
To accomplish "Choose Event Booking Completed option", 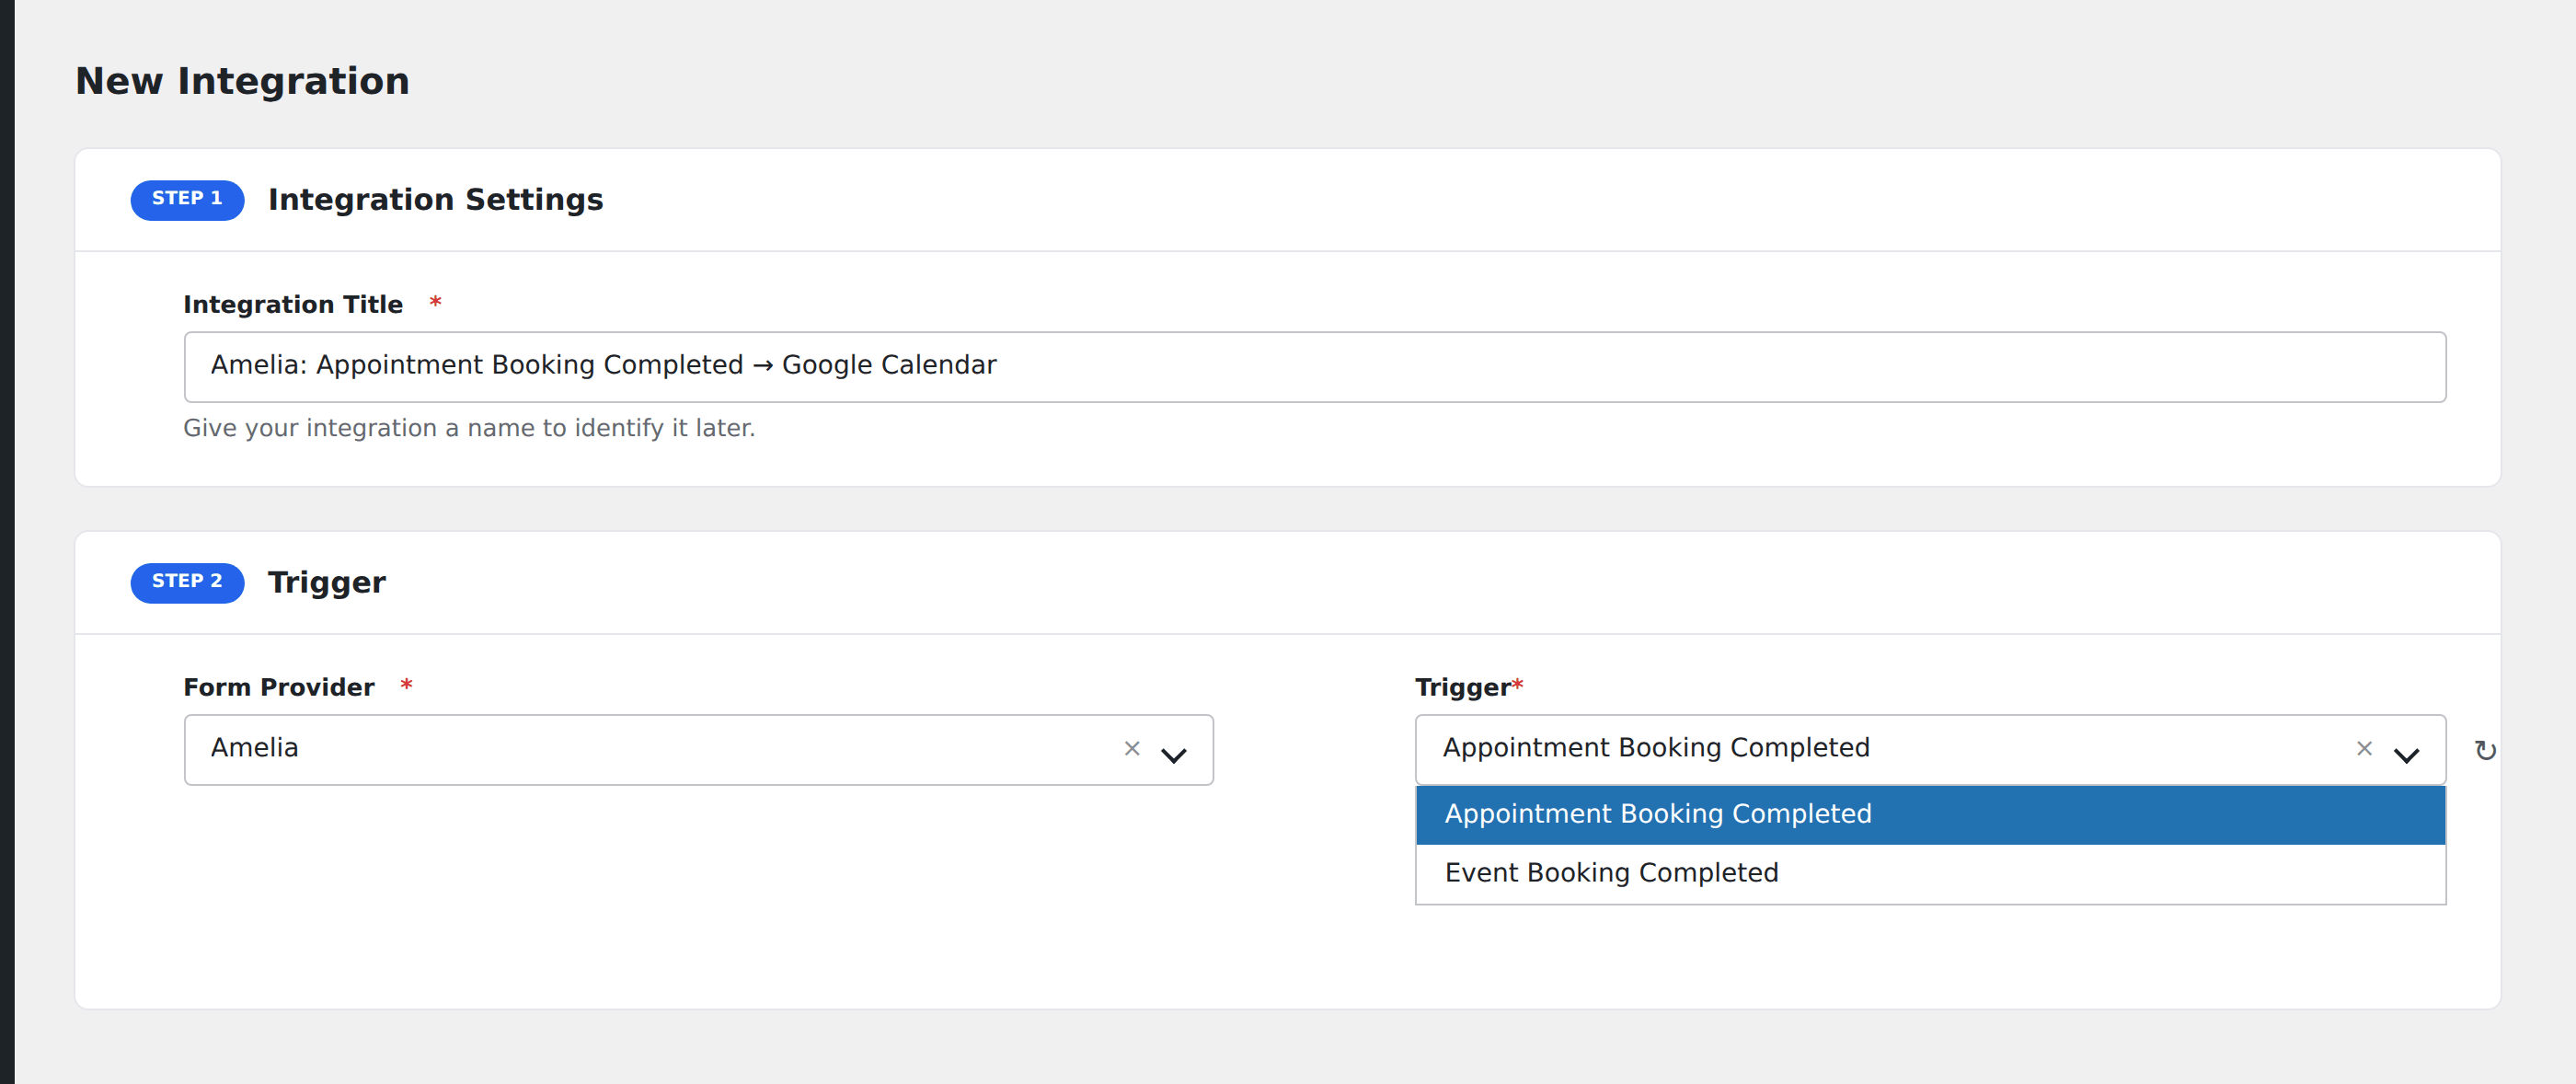I will click(1930, 873).
